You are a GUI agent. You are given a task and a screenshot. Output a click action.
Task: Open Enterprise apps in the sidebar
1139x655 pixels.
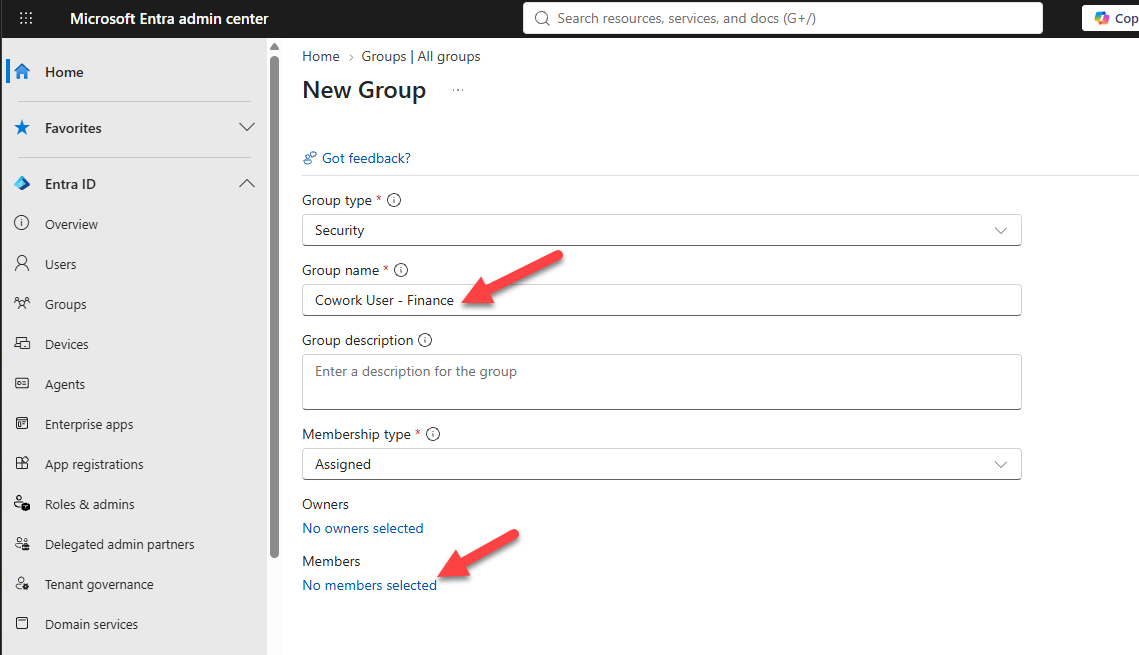(x=89, y=424)
